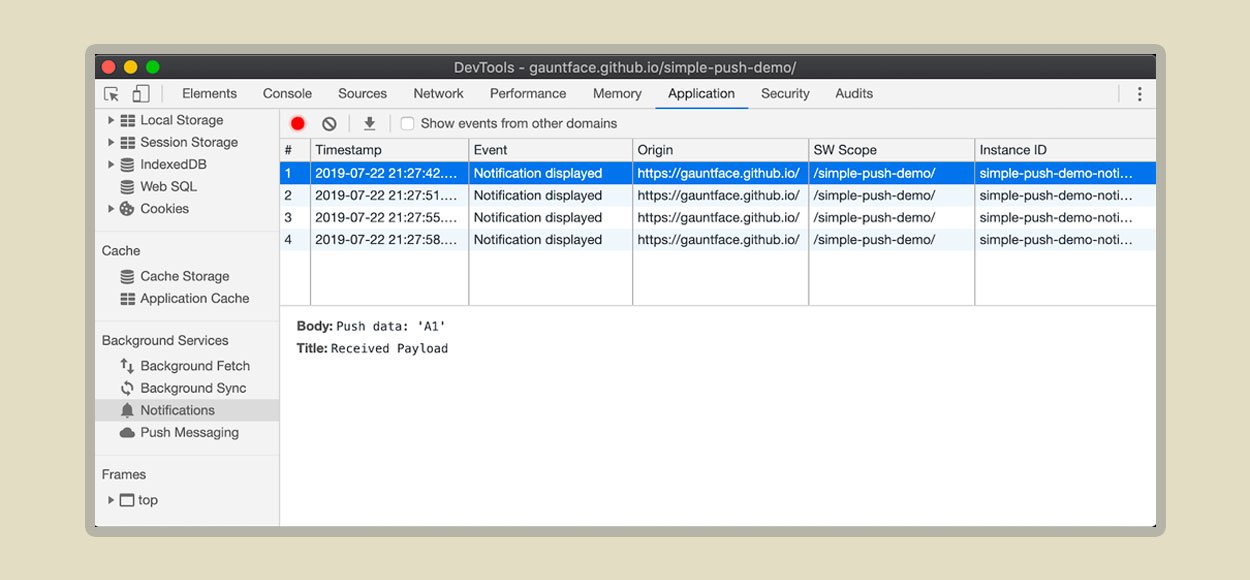Open the Audits tab

point(854,93)
